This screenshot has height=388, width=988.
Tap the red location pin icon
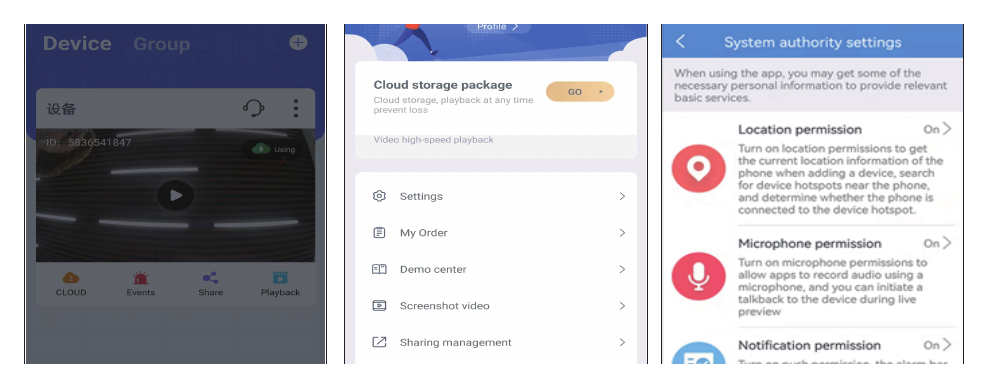point(698,168)
